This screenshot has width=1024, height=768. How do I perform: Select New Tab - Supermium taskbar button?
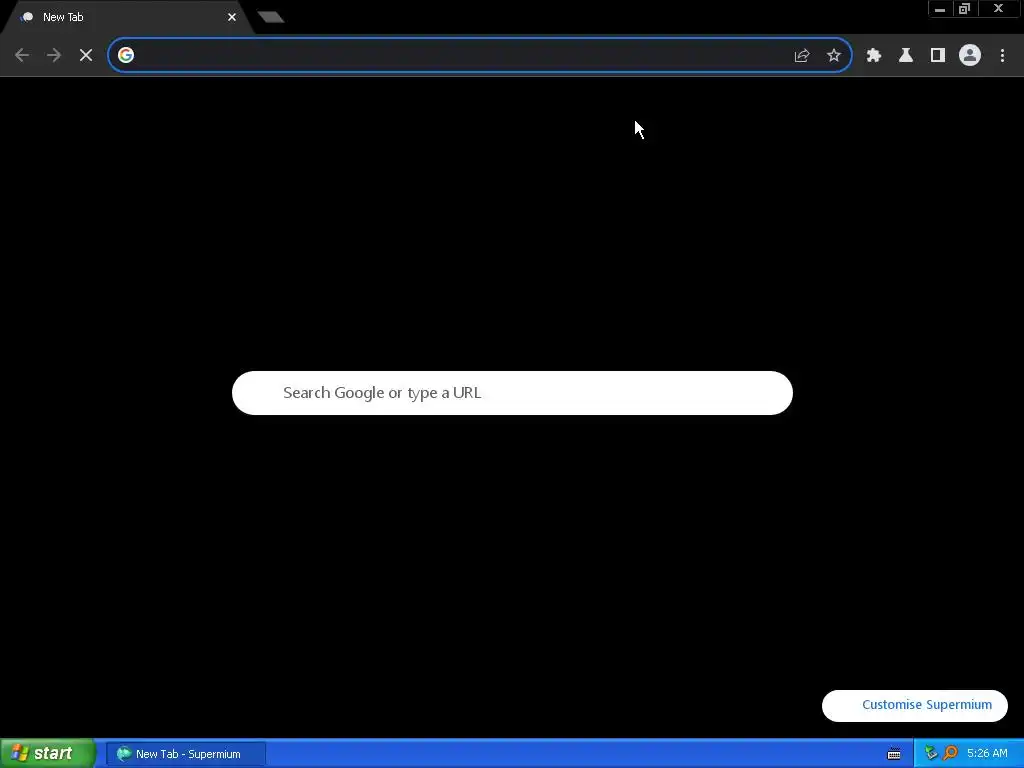186,754
